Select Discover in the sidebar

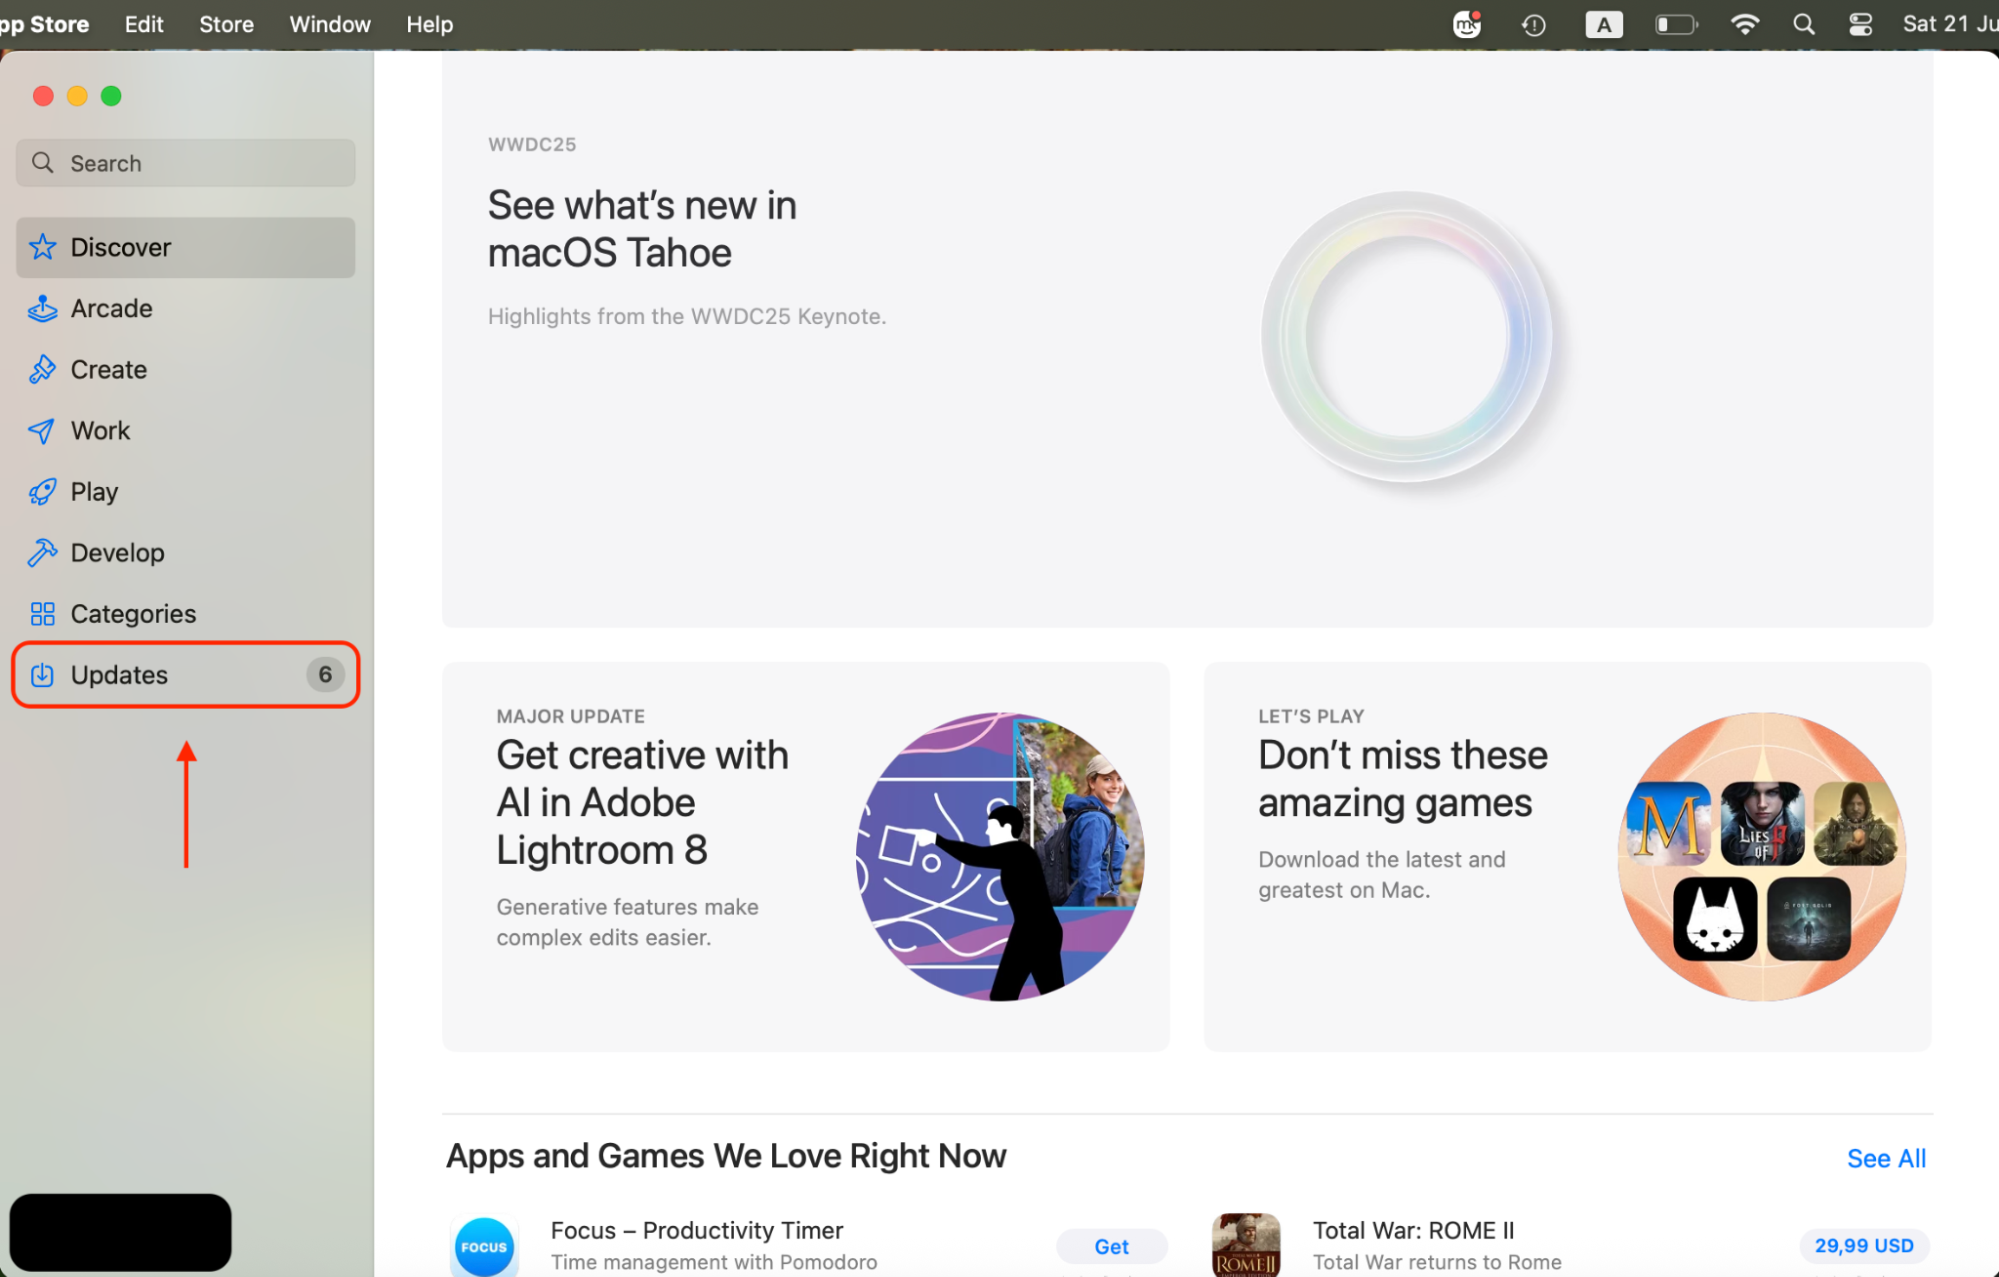click(x=119, y=247)
